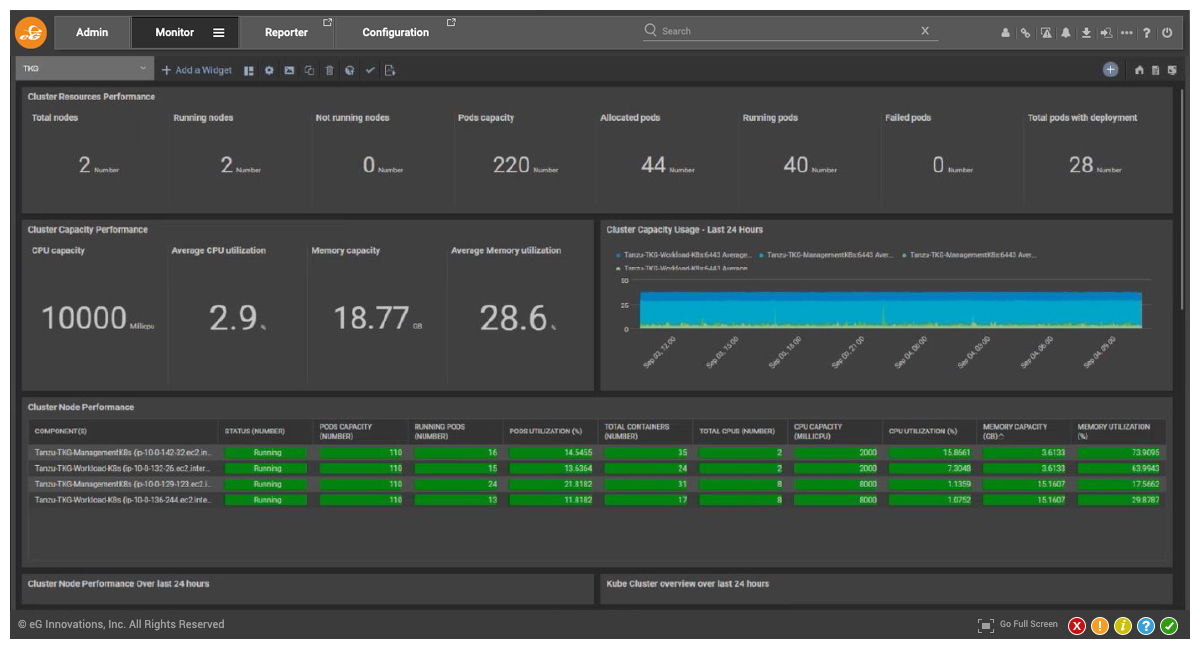The image size is (1200, 649).
Task: Click the document list icon near home
Action: click(1155, 70)
